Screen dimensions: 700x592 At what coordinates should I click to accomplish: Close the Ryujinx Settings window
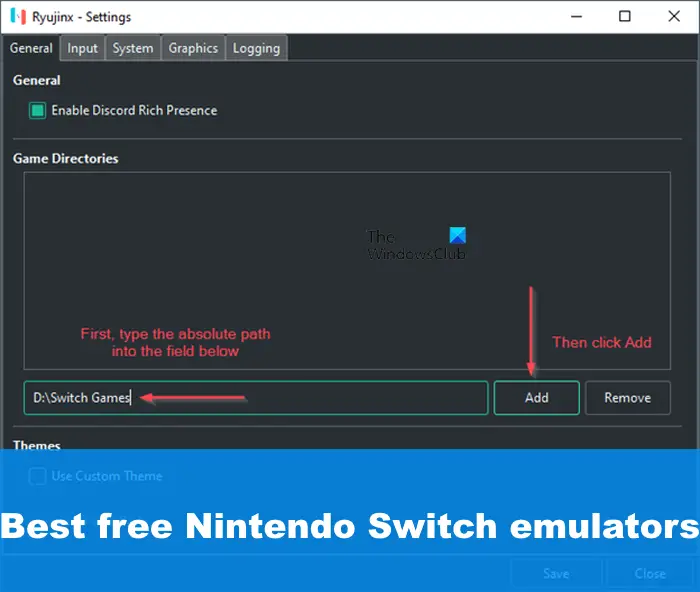pyautogui.click(x=674, y=17)
